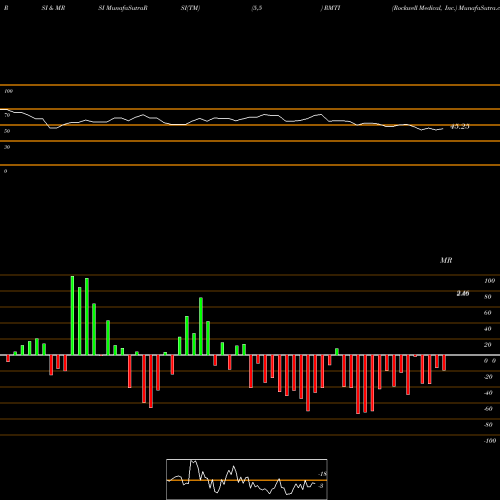Click the RSI current value 43.23
This screenshot has width=500, height=500.
pos(460,127)
